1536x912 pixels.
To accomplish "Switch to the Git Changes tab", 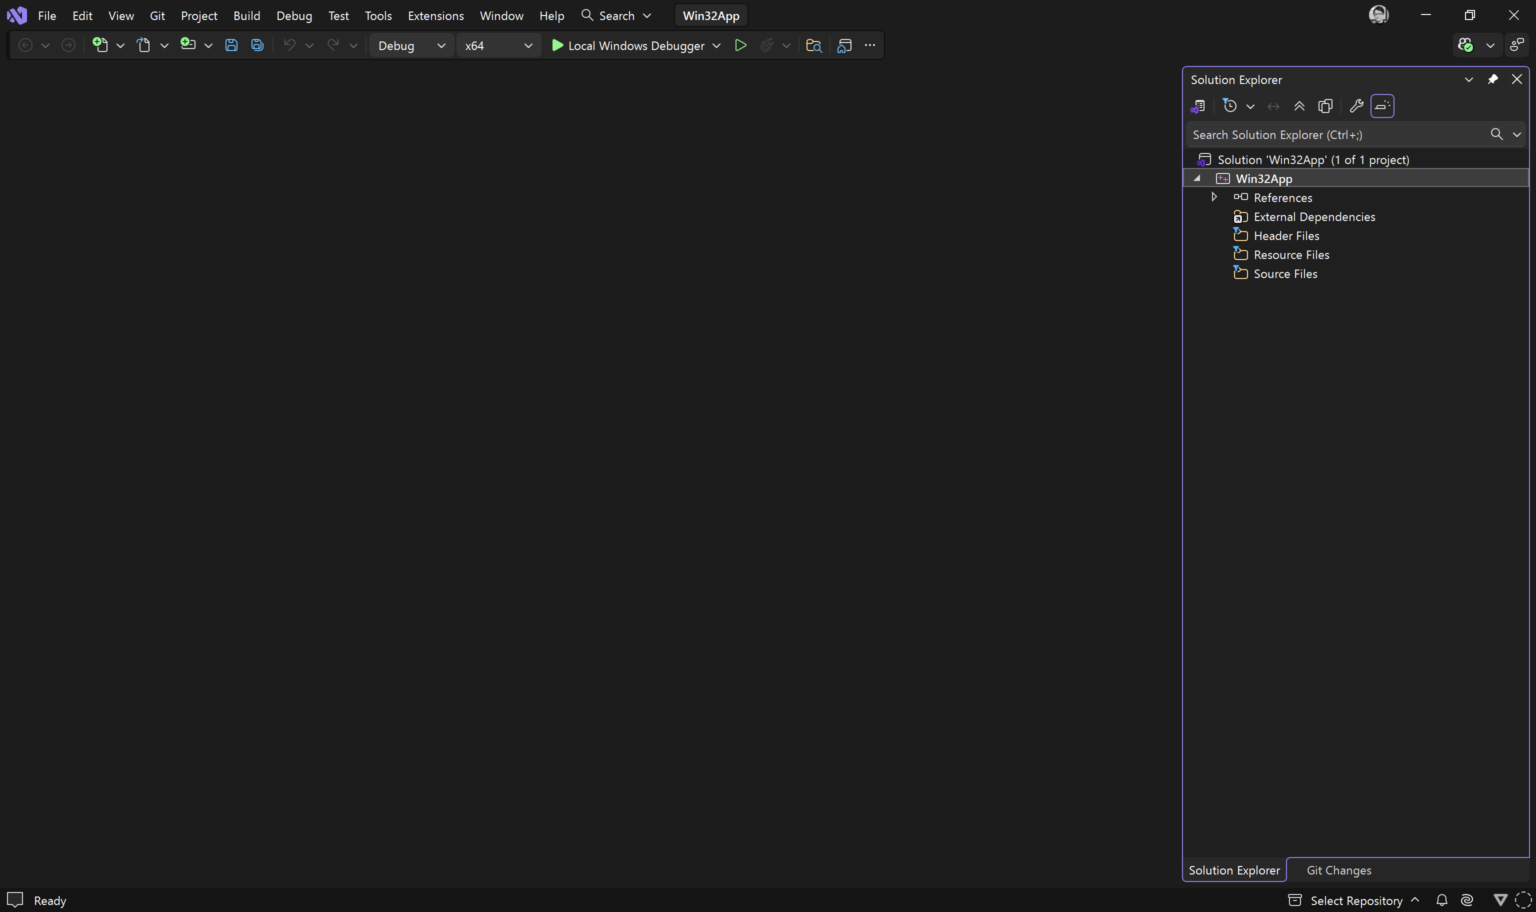I will pyautogui.click(x=1338, y=870).
